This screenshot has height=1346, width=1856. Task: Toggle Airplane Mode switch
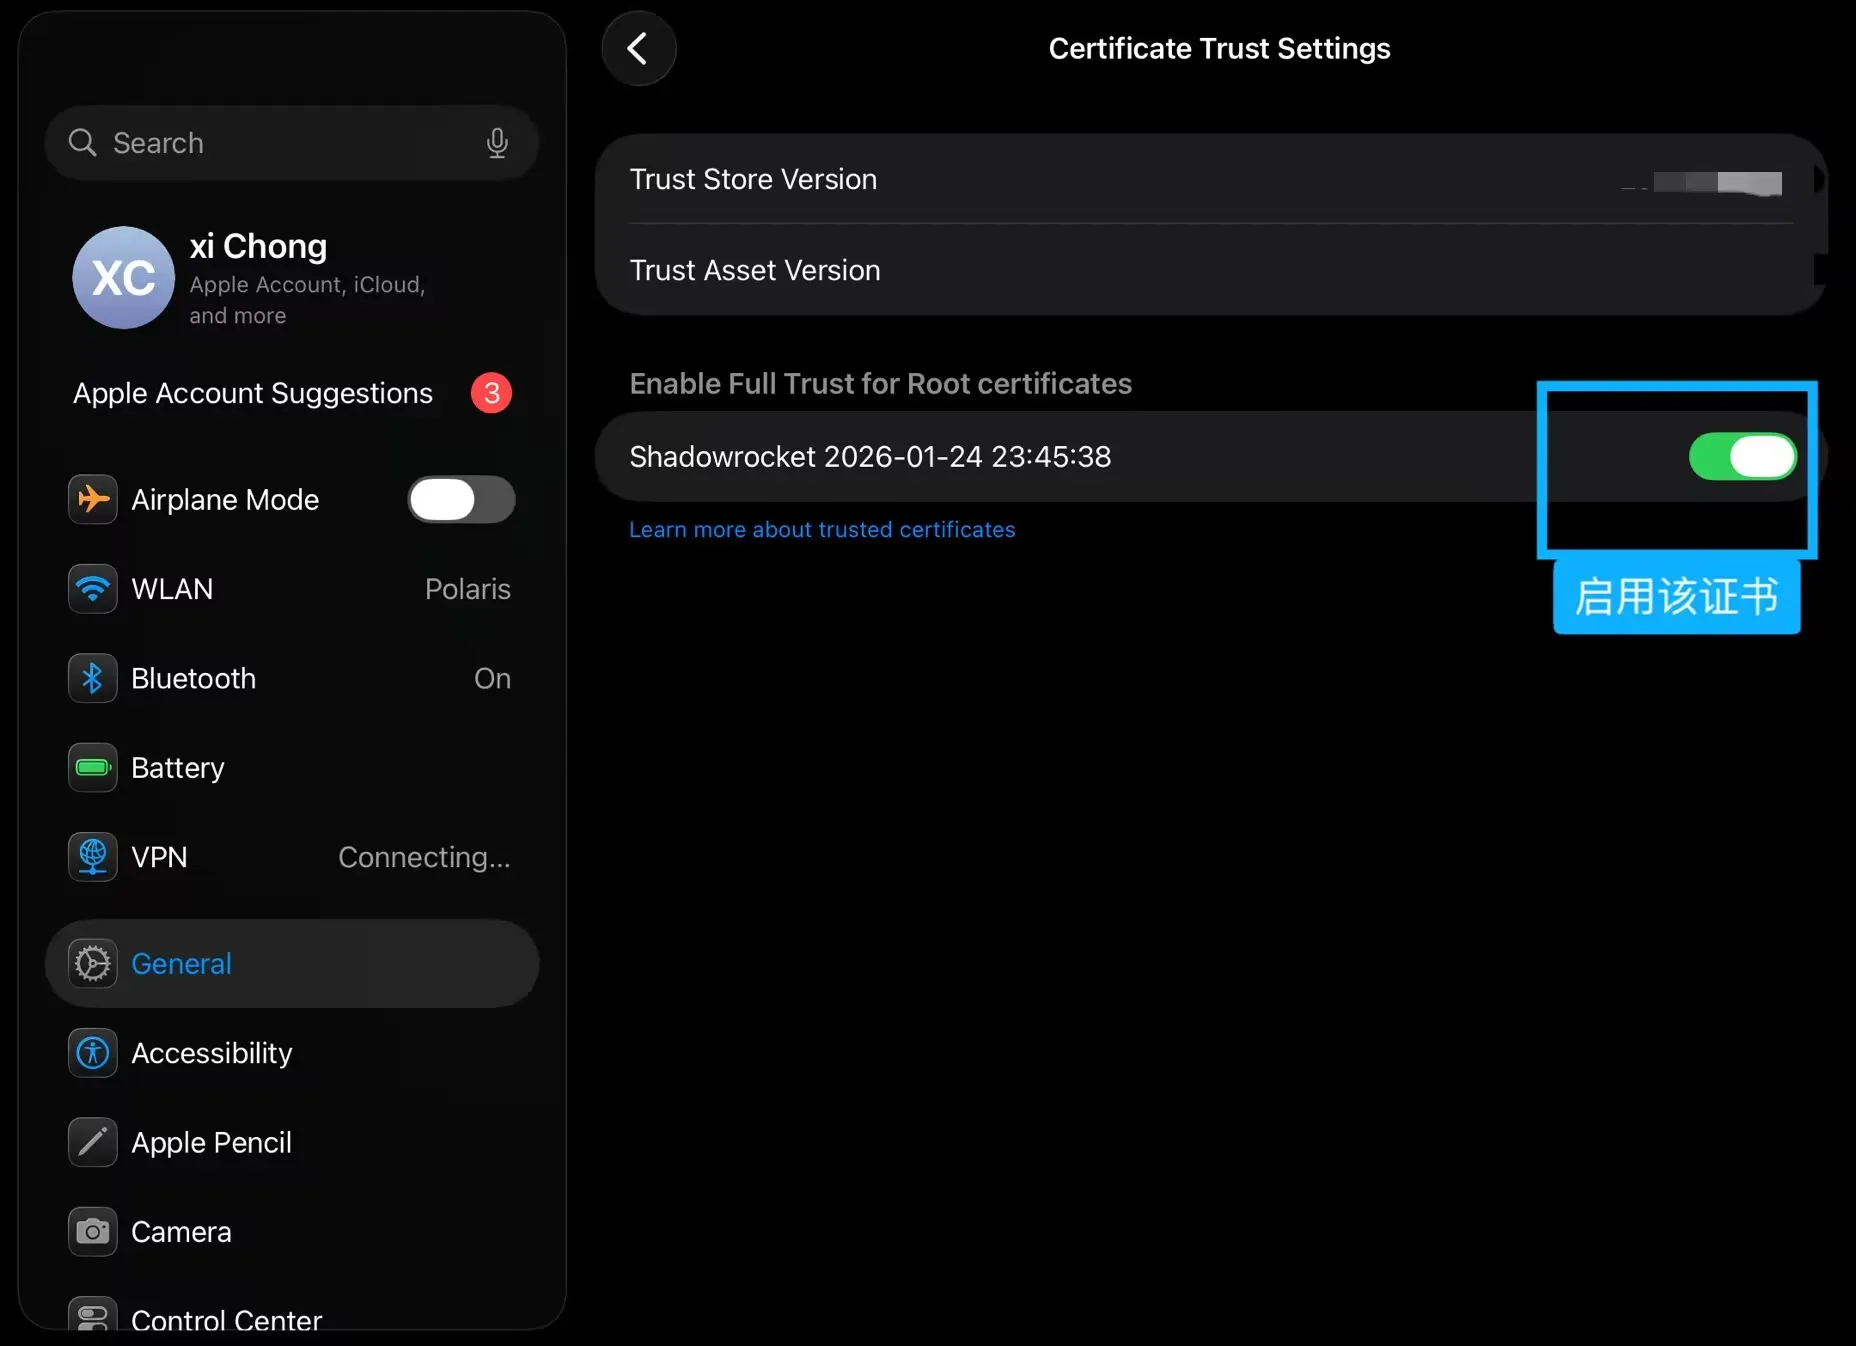point(461,500)
